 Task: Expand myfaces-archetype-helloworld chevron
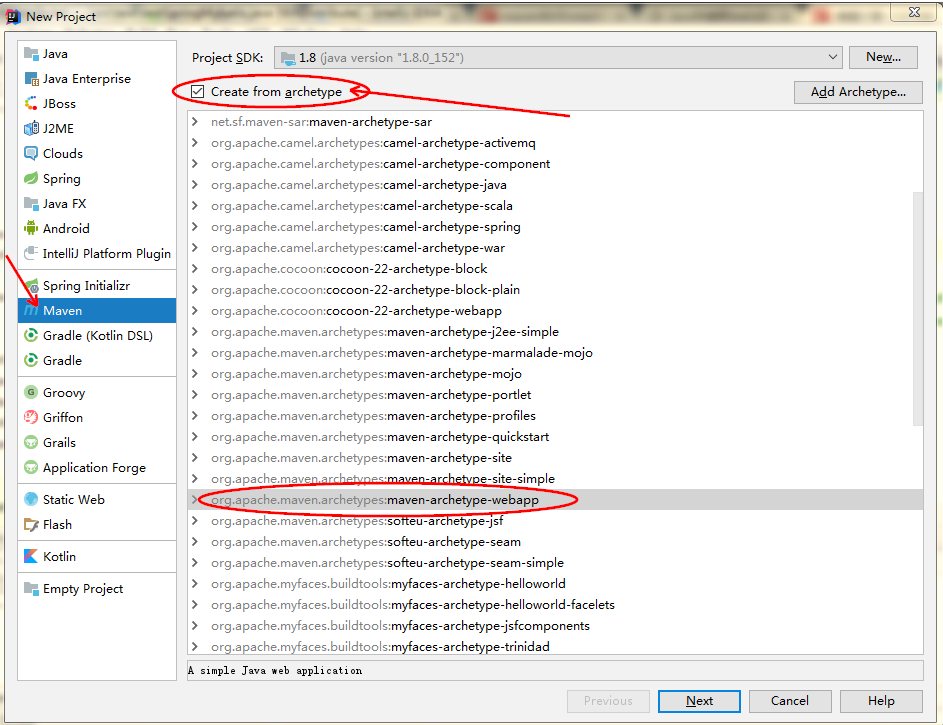pos(195,583)
